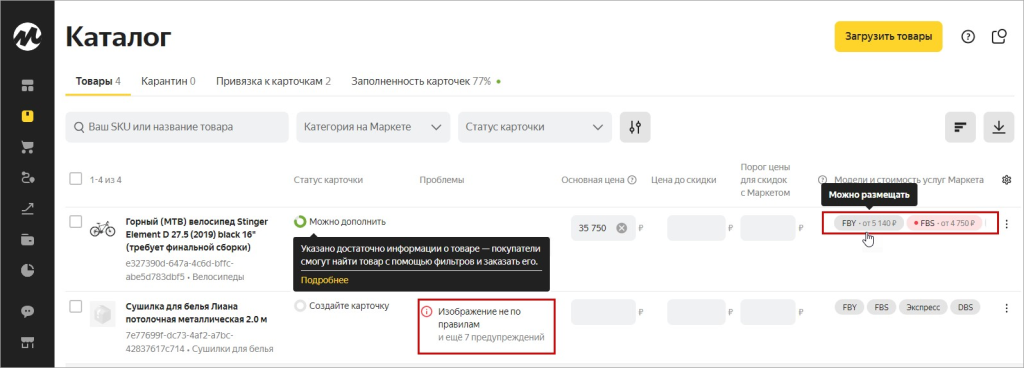Viewport: 1024px width, 368px height.
Task: Click the question icon beside Основная цена
Action: (632, 180)
